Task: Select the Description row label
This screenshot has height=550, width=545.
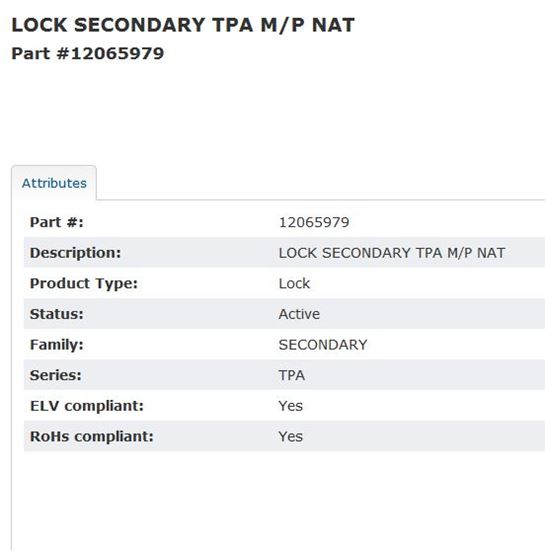Action: [75, 253]
